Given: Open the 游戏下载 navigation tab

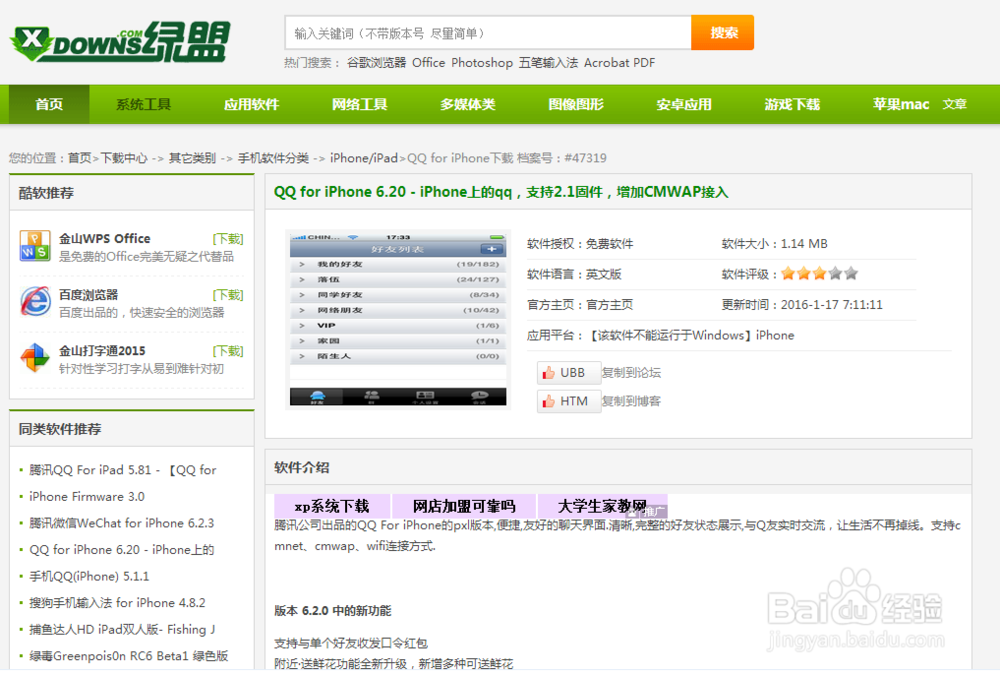Looking at the screenshot, I should 792,104.
